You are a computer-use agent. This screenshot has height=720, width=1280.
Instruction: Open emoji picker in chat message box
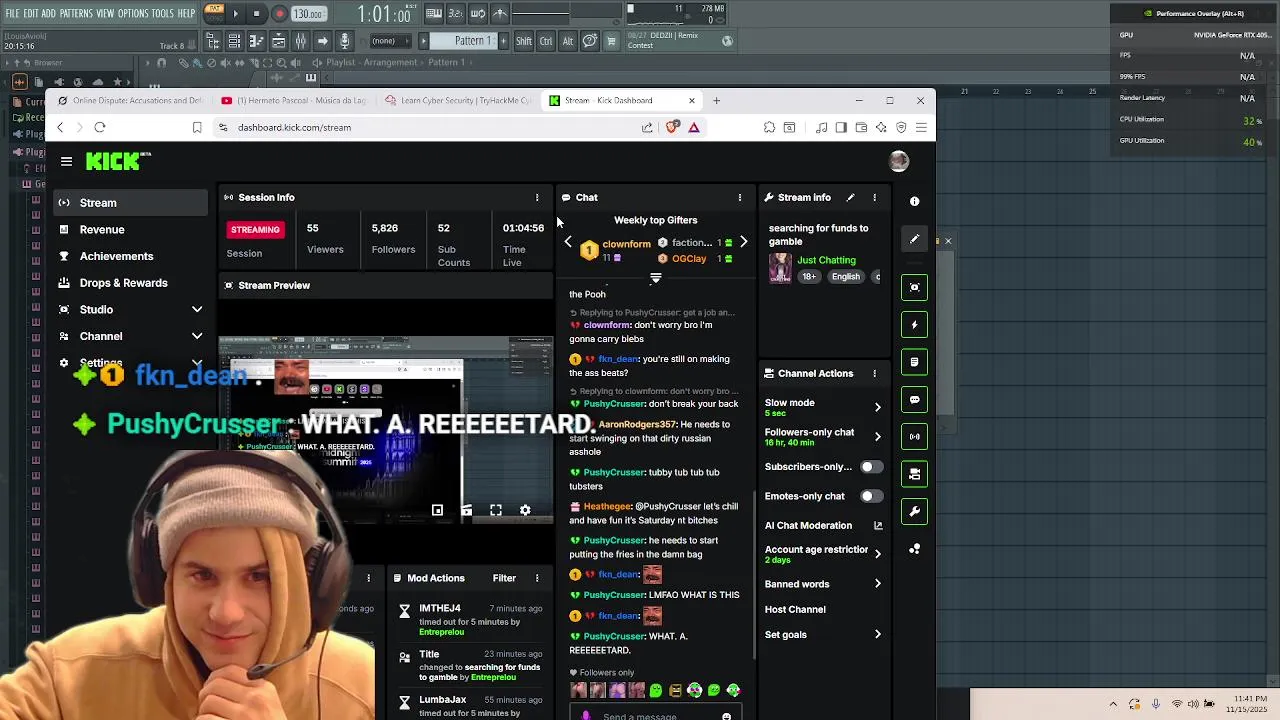726,716
